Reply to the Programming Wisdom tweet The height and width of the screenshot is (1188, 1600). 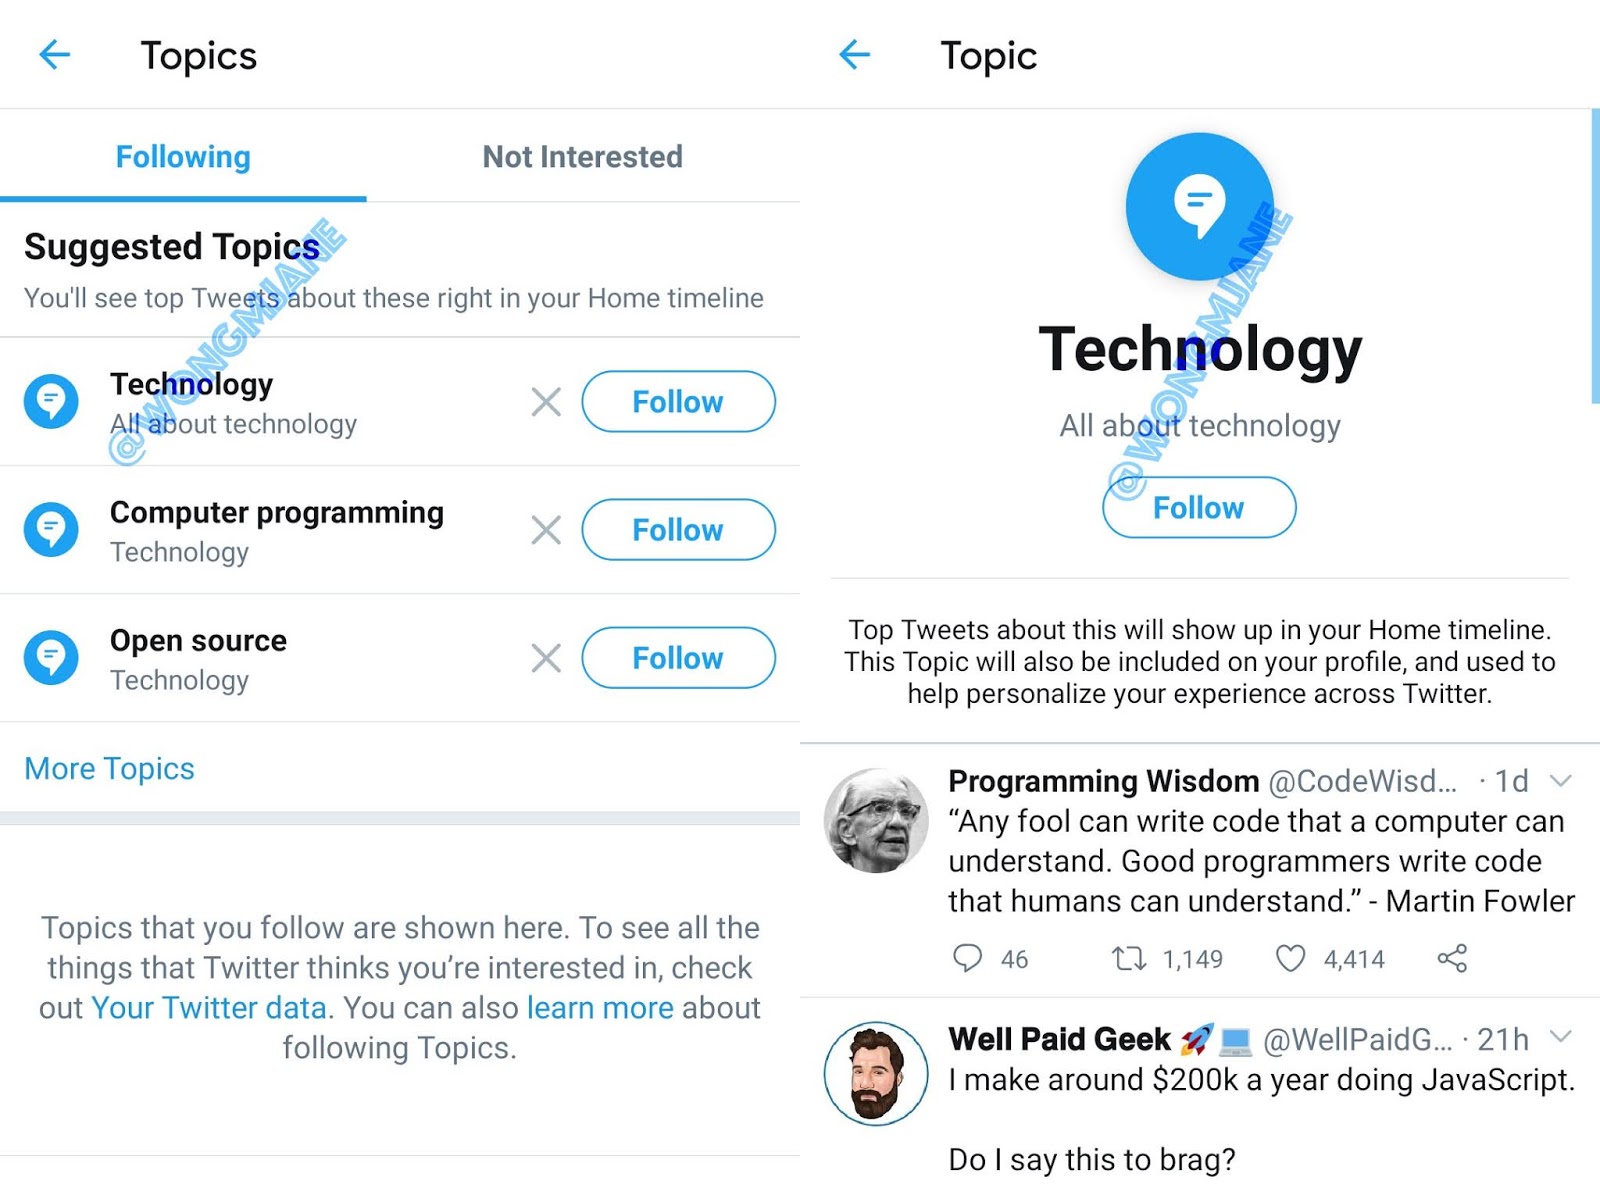pos(967,958)
